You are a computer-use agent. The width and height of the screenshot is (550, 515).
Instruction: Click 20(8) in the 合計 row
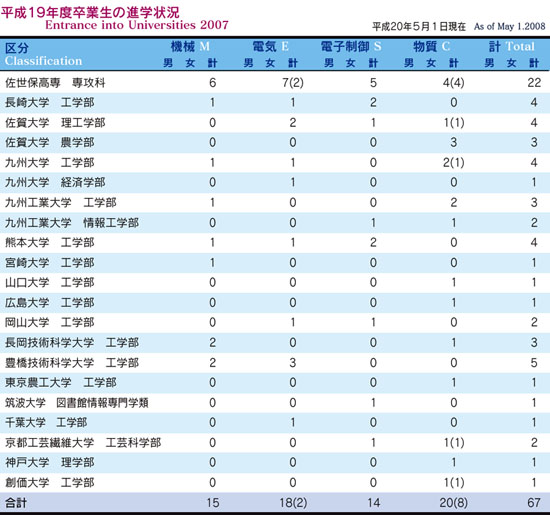point(454,503)
